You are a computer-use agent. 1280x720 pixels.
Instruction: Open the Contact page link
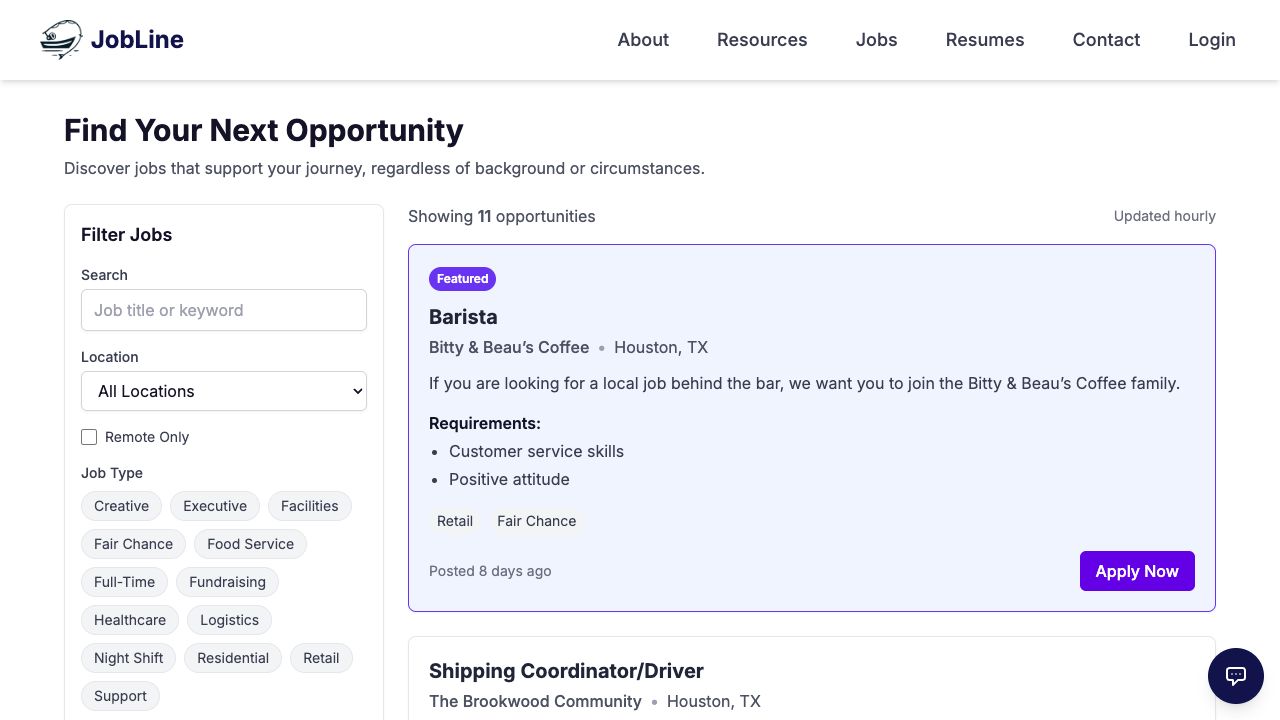click(x=1106, y=40)
